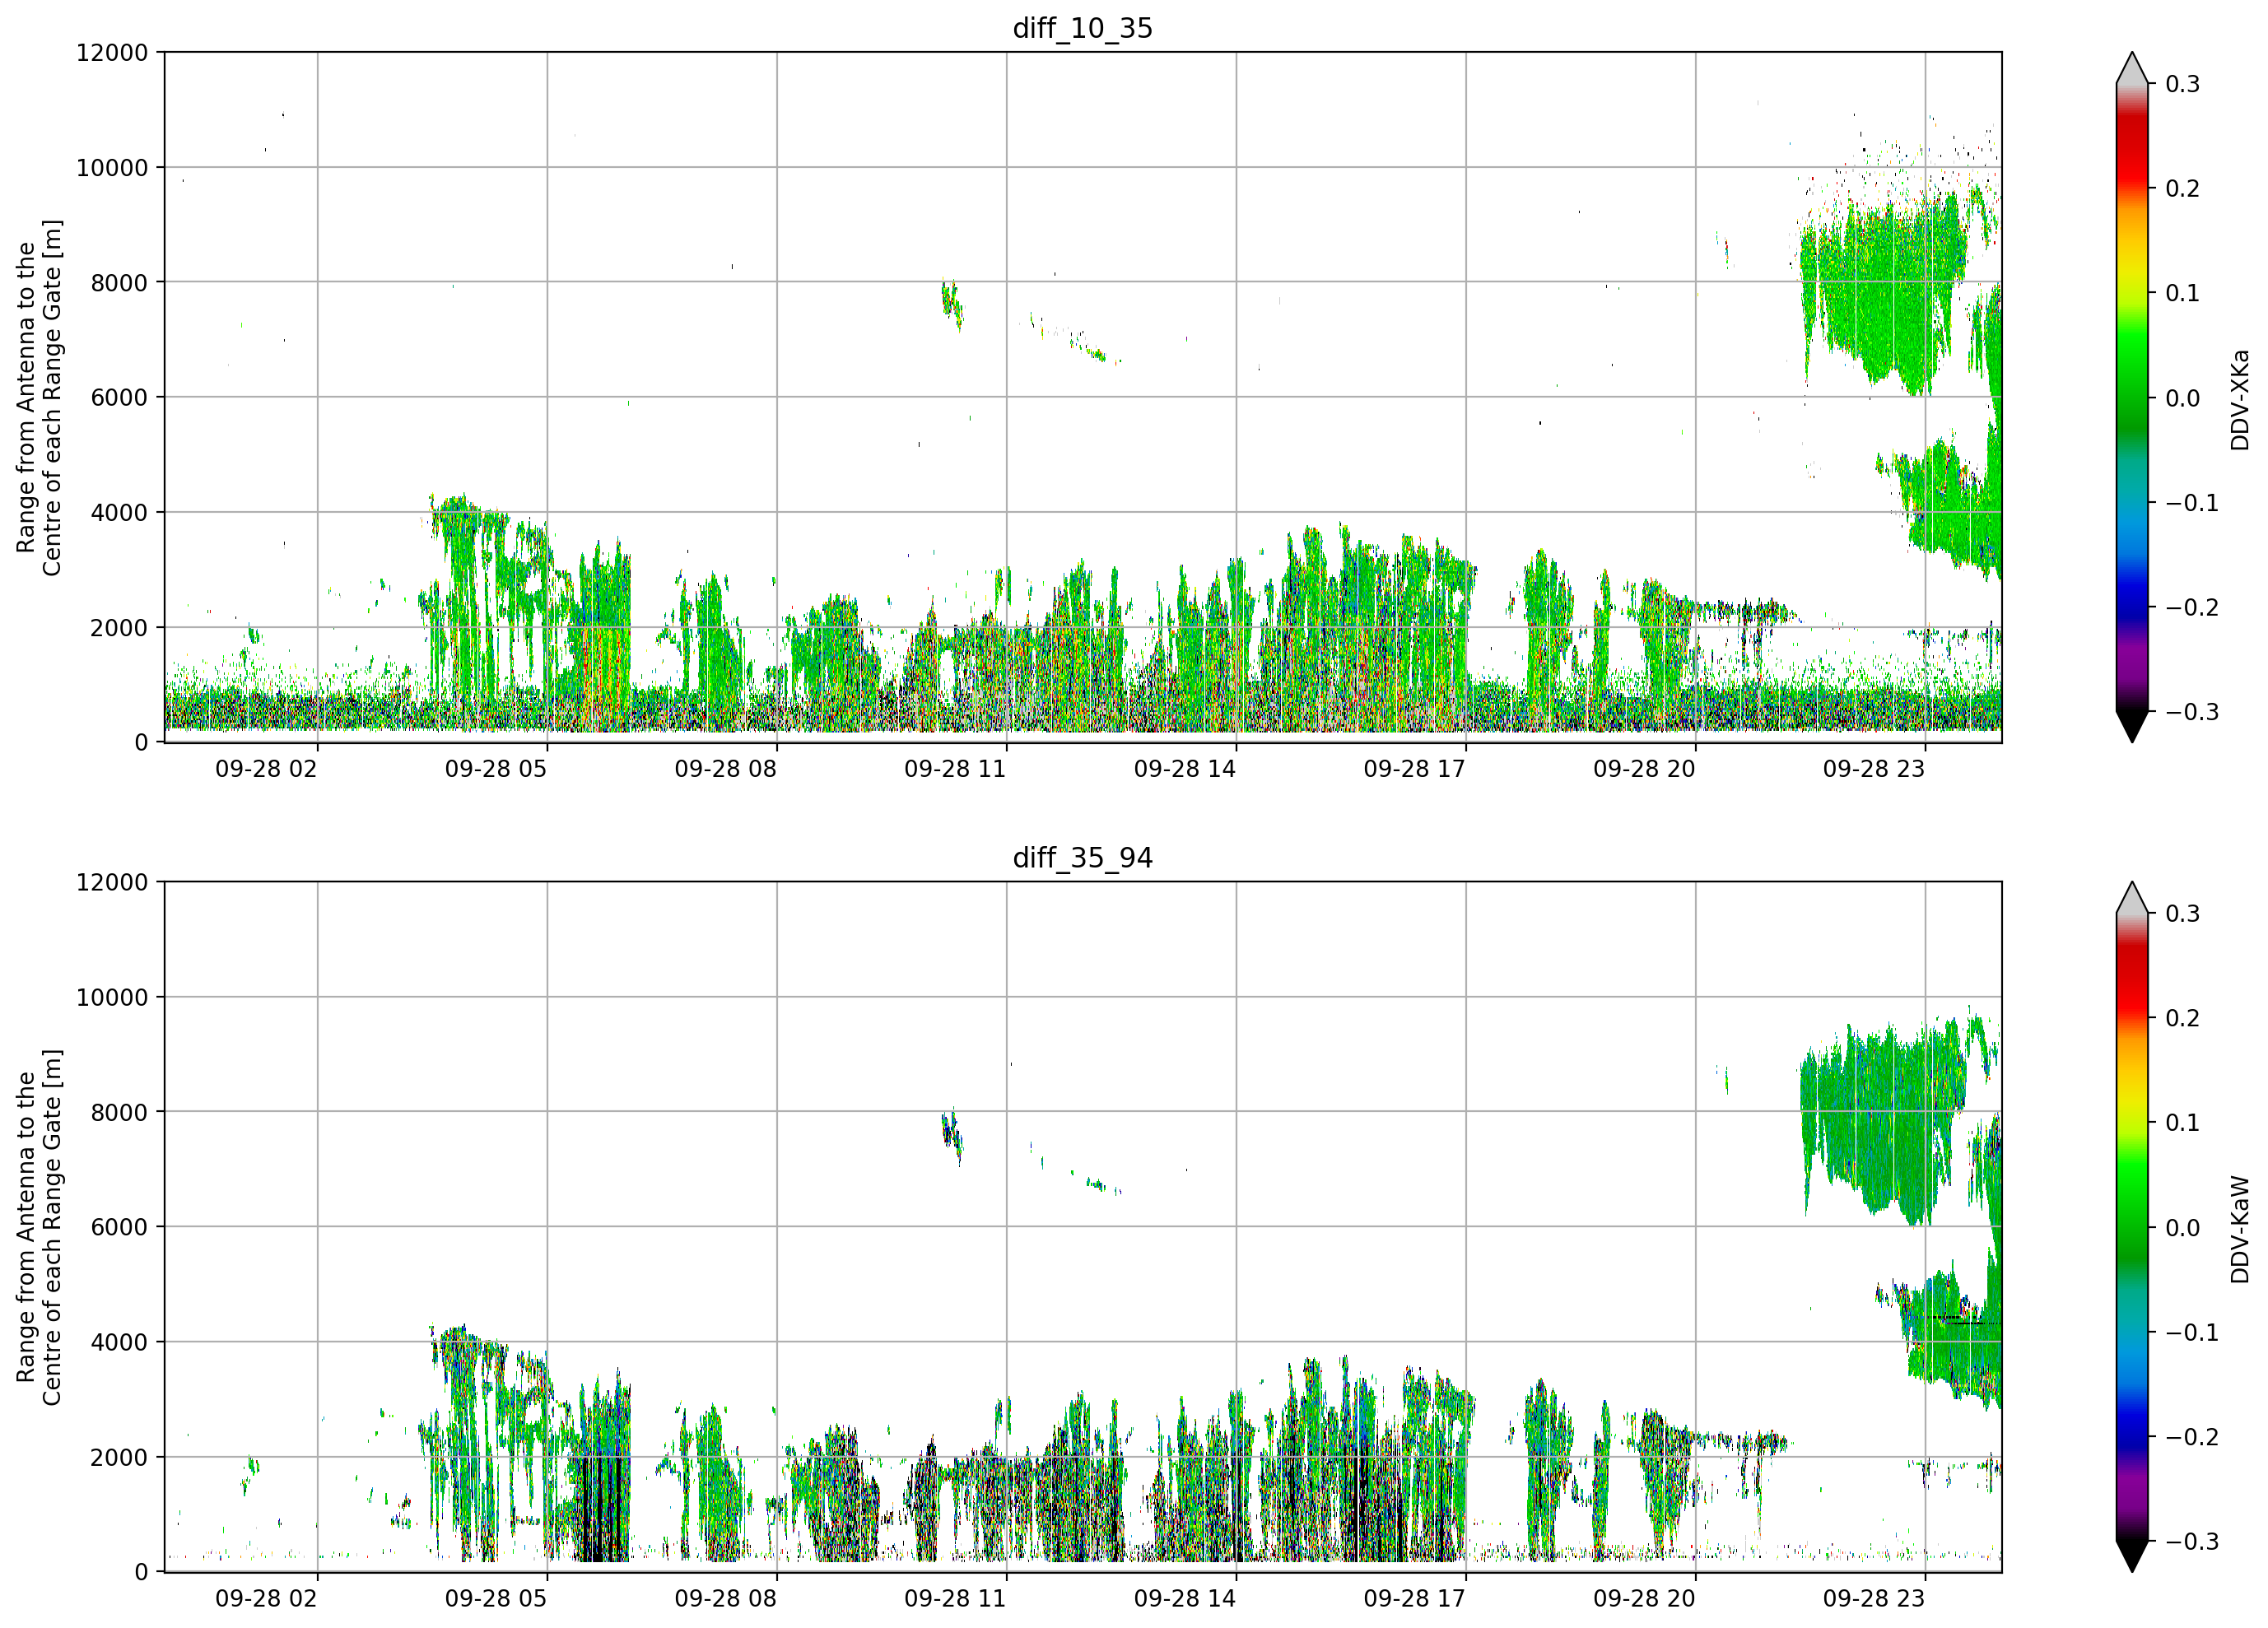Click the black lower arrow of DDV-XKa colorbar
2268x1628 pixels.
point(2132,727)
